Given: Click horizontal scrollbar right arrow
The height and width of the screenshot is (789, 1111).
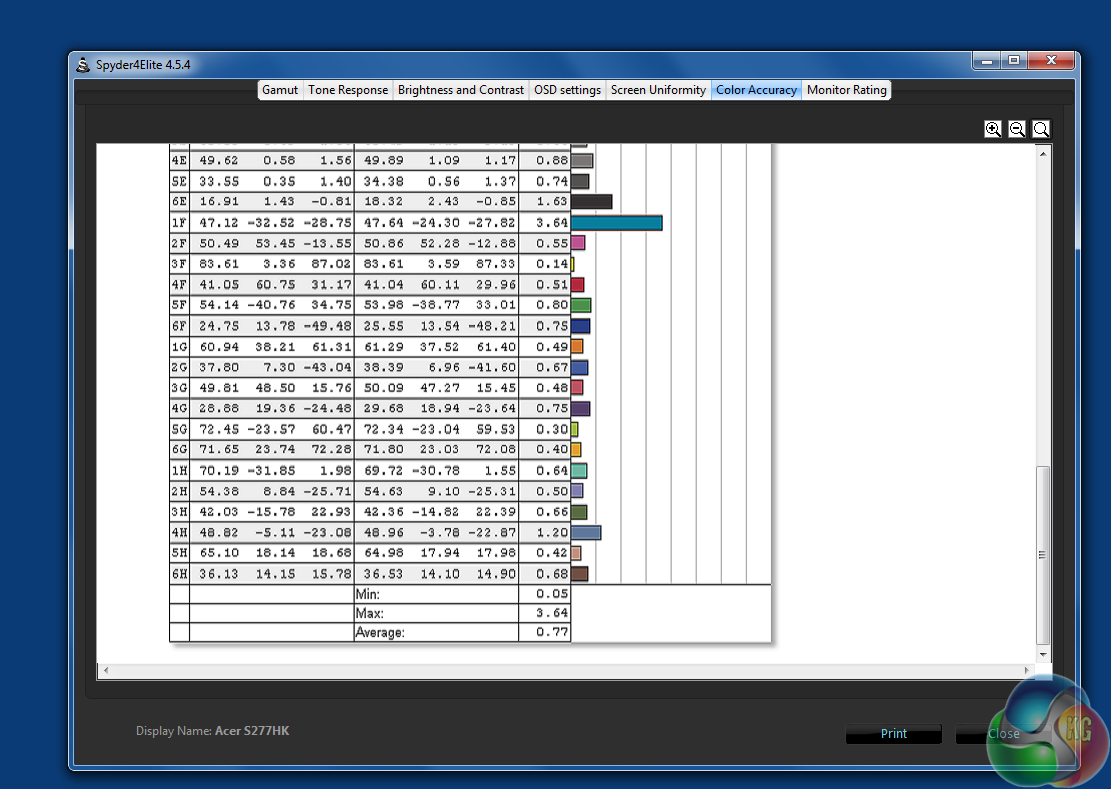Looking at the screenshot, I should point(1027,670).
